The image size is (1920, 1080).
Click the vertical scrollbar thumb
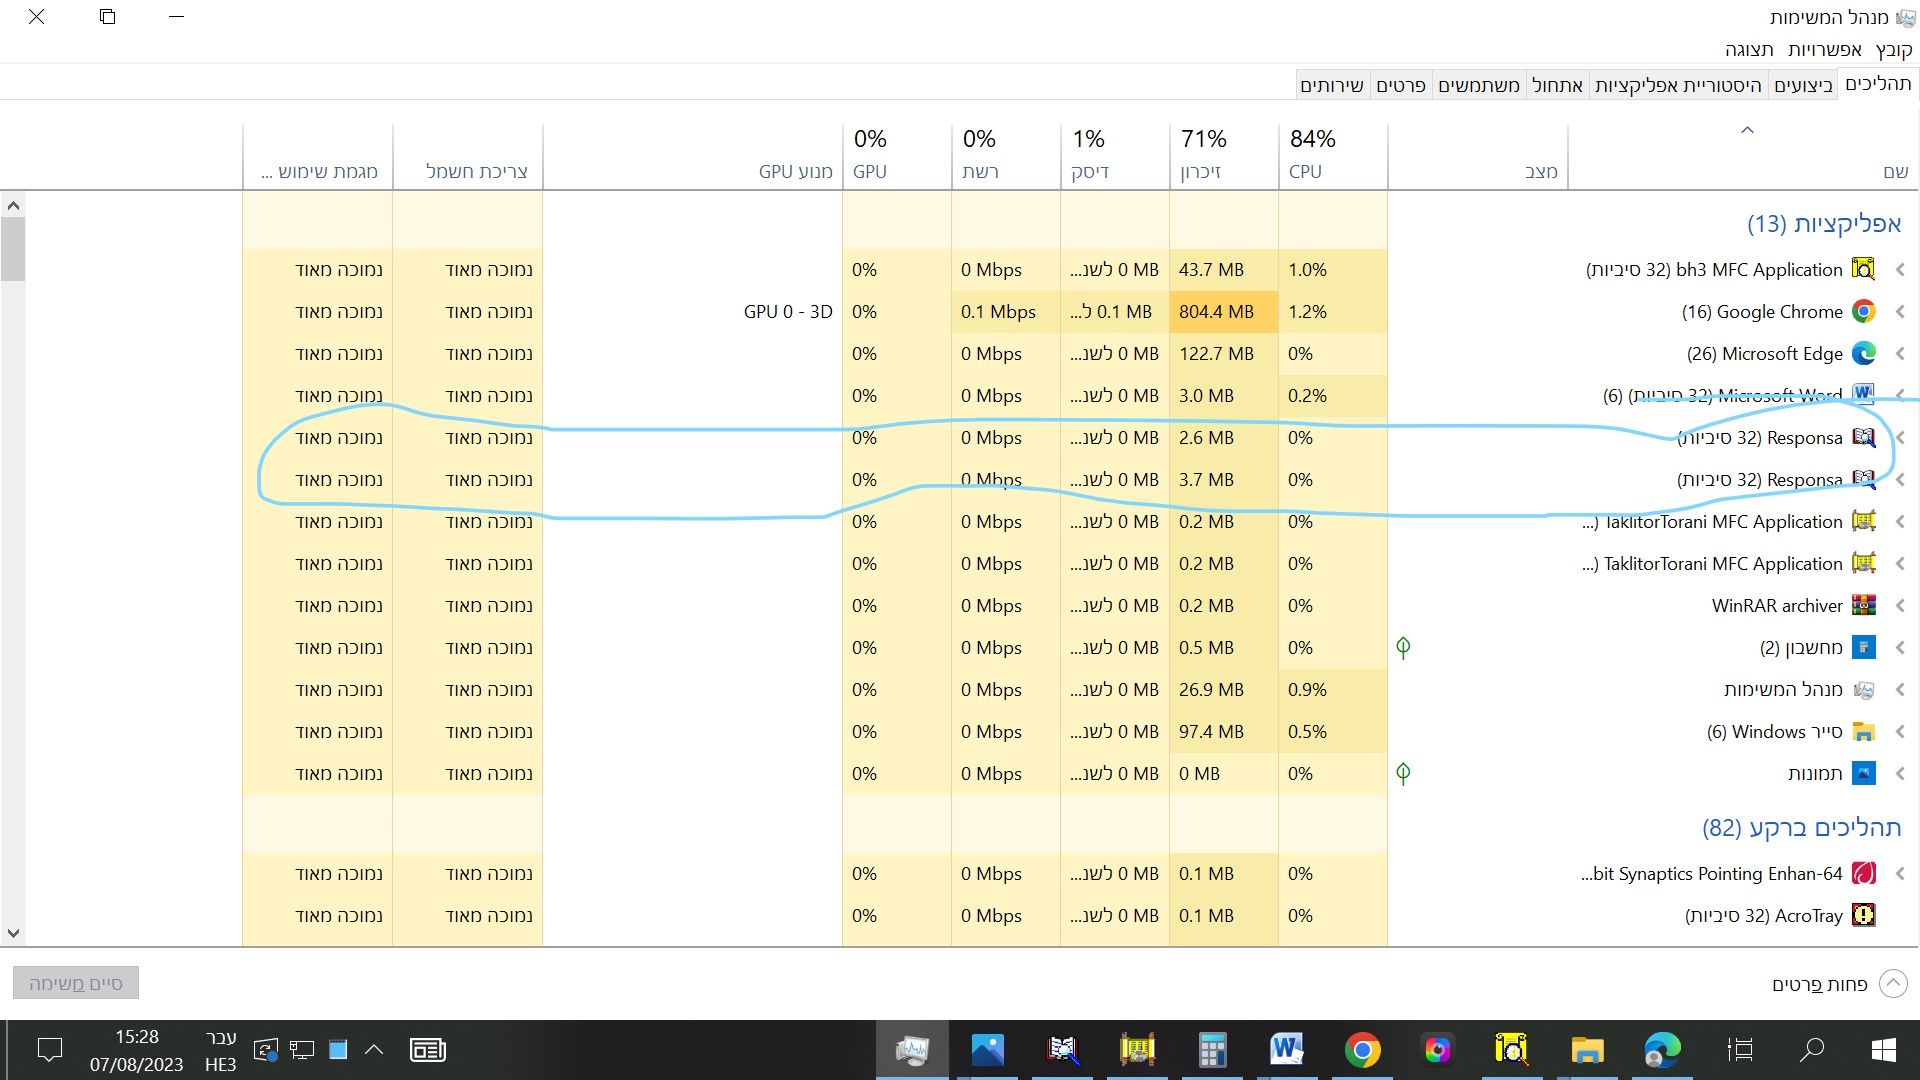point(13,249)
